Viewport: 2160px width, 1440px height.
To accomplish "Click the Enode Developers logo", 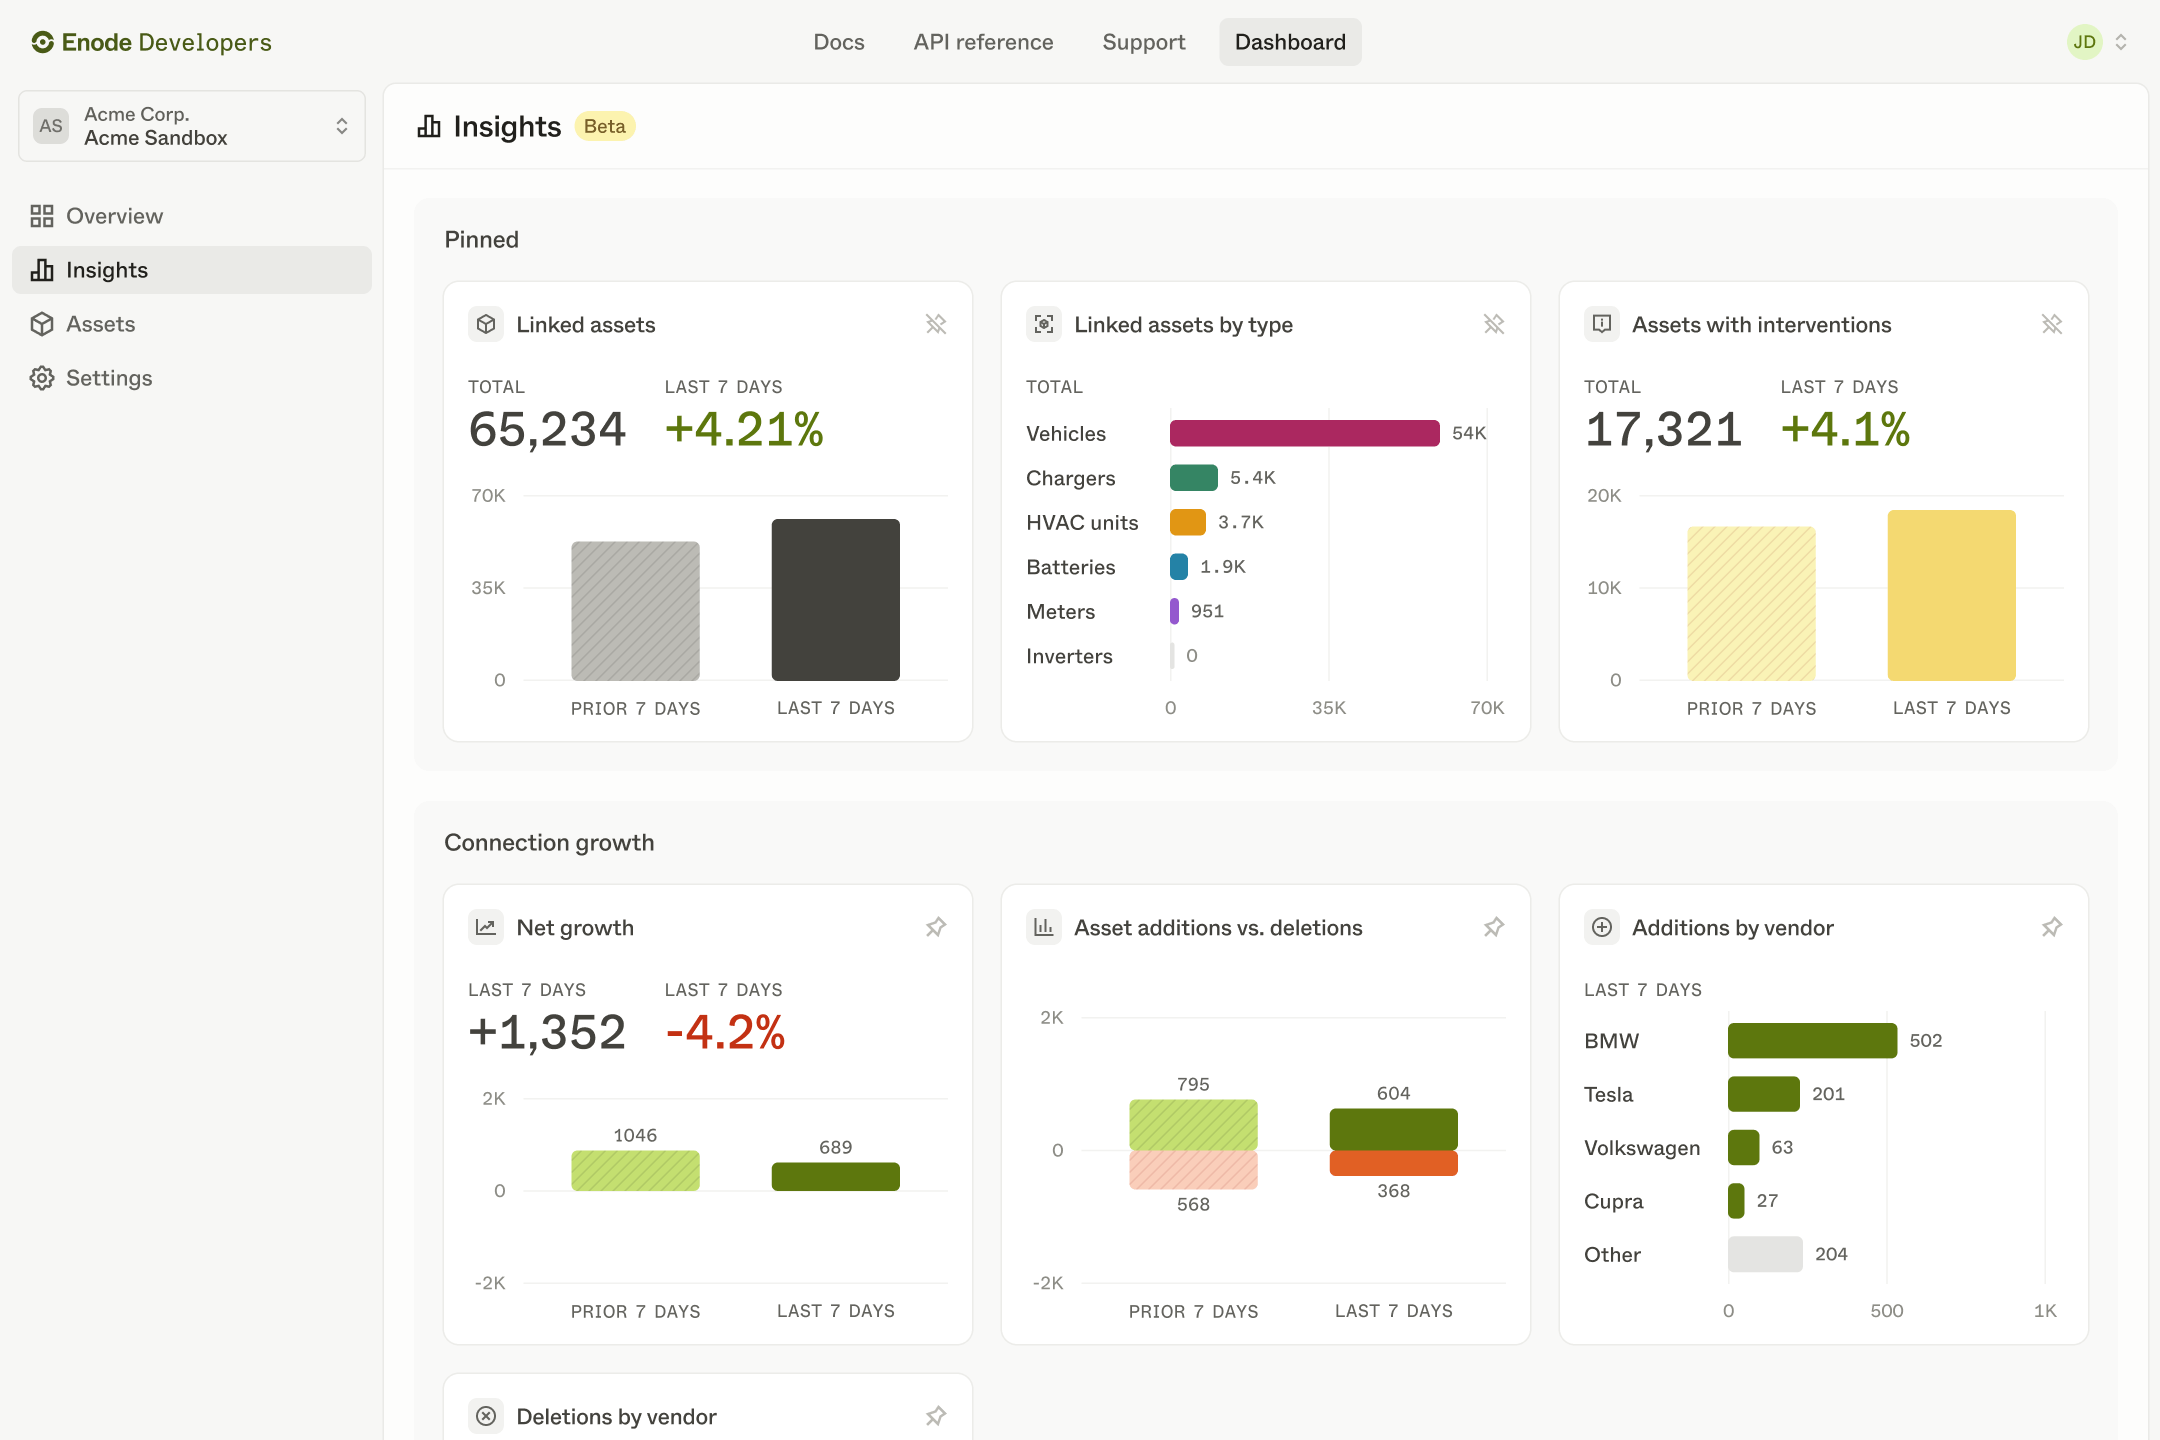I will pyautogui.click(x=150, y=42).
